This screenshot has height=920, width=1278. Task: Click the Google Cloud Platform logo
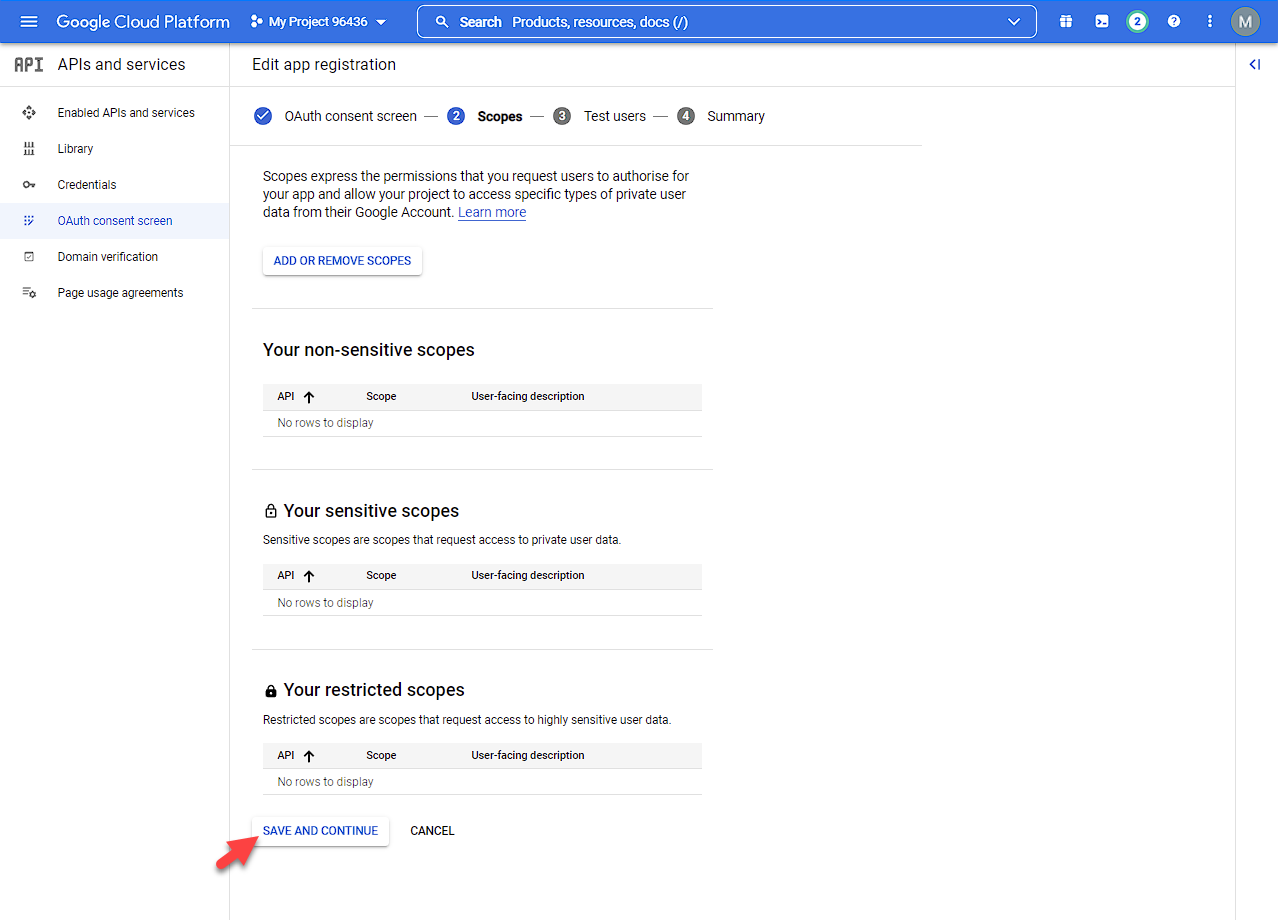tap(143, 21)
